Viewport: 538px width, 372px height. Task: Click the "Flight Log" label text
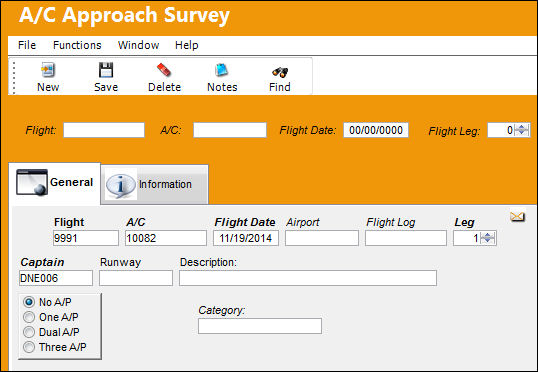[391, 222]
